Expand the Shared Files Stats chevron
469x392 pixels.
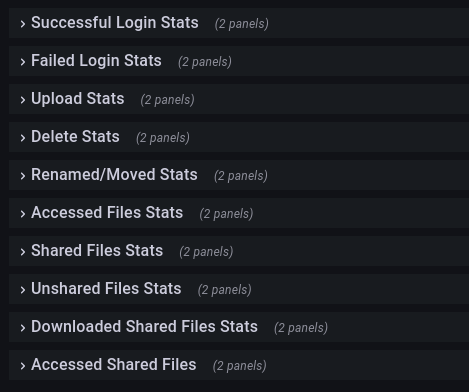point(23,252)
